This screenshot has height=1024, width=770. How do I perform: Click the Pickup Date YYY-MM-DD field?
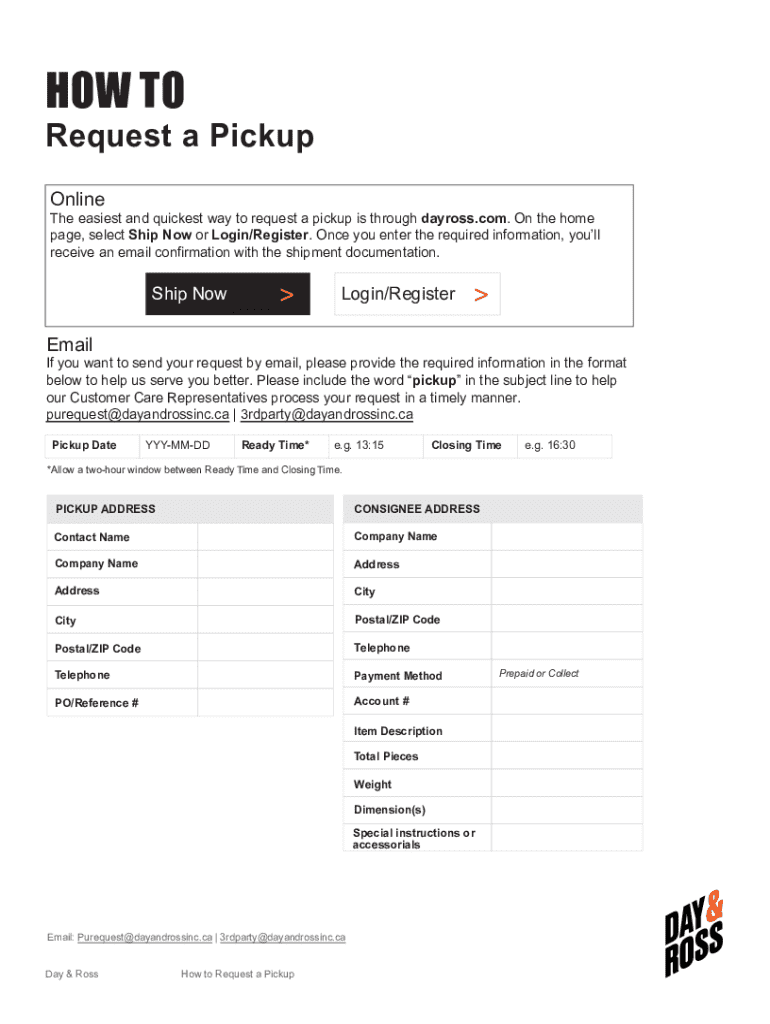185,446
